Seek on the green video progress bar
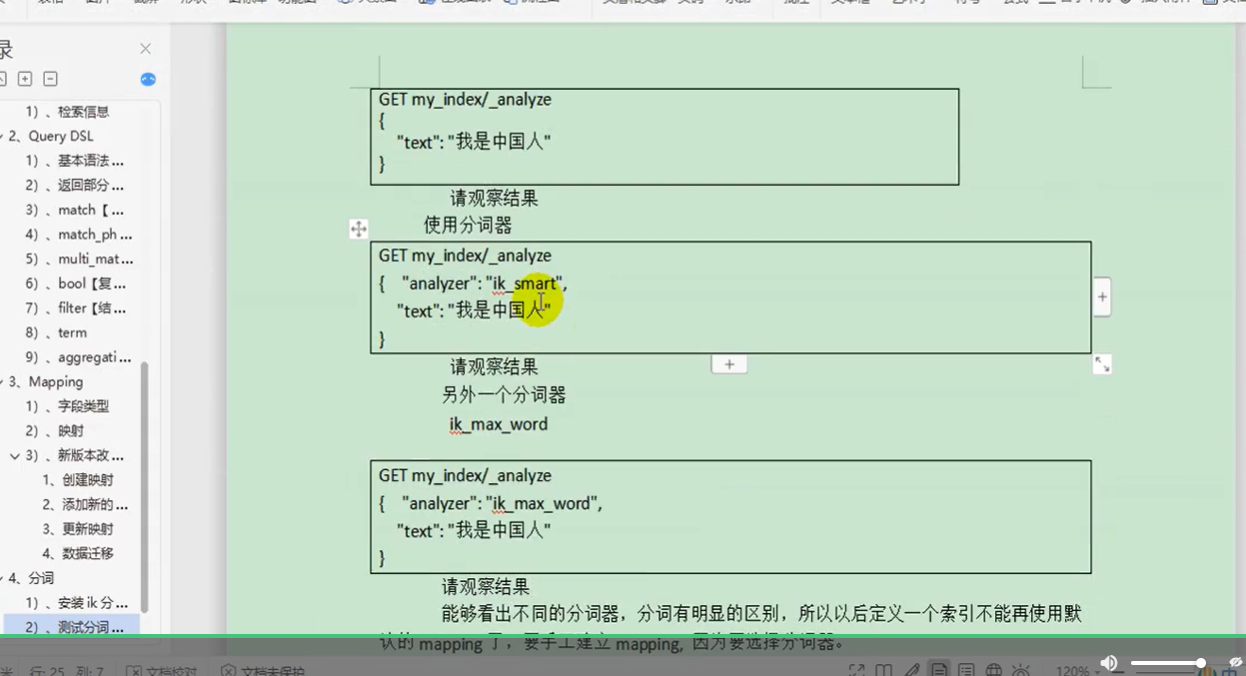1246x676 pixels. (623, 635)
